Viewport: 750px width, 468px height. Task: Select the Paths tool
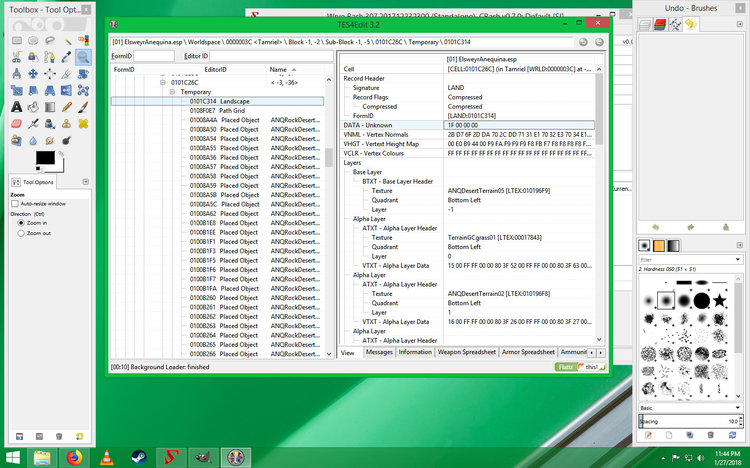click(x=50, y=57)
